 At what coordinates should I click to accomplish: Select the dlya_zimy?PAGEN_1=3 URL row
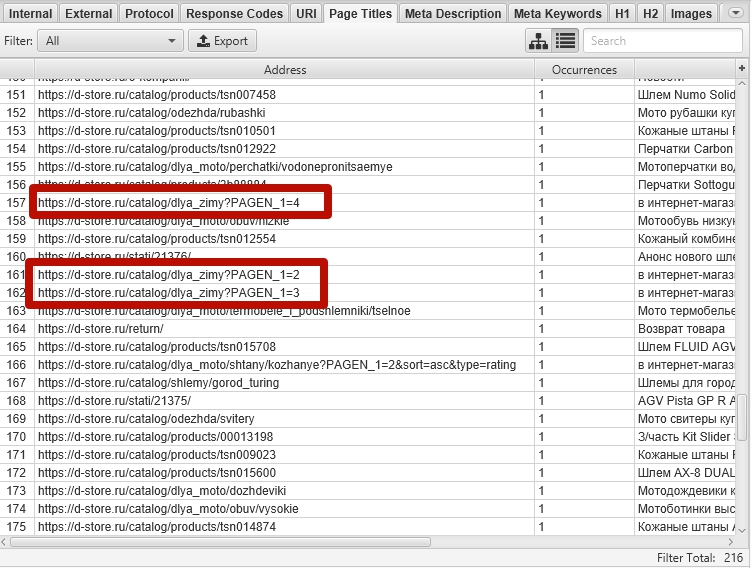click(368, 293)
